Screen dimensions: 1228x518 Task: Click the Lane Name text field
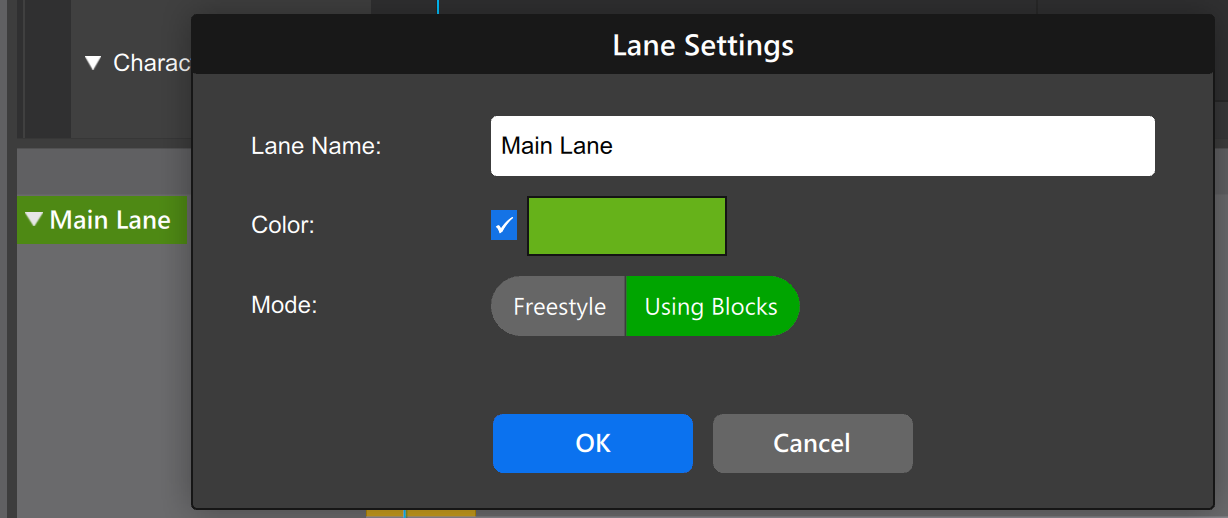822,146
